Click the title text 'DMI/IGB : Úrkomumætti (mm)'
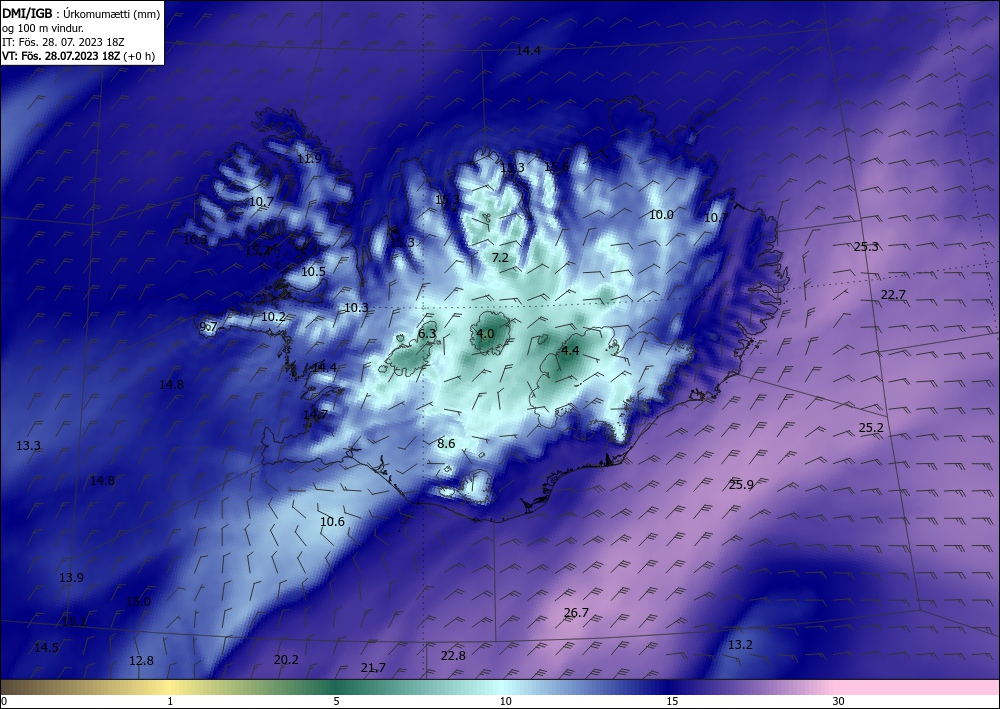 81,13
